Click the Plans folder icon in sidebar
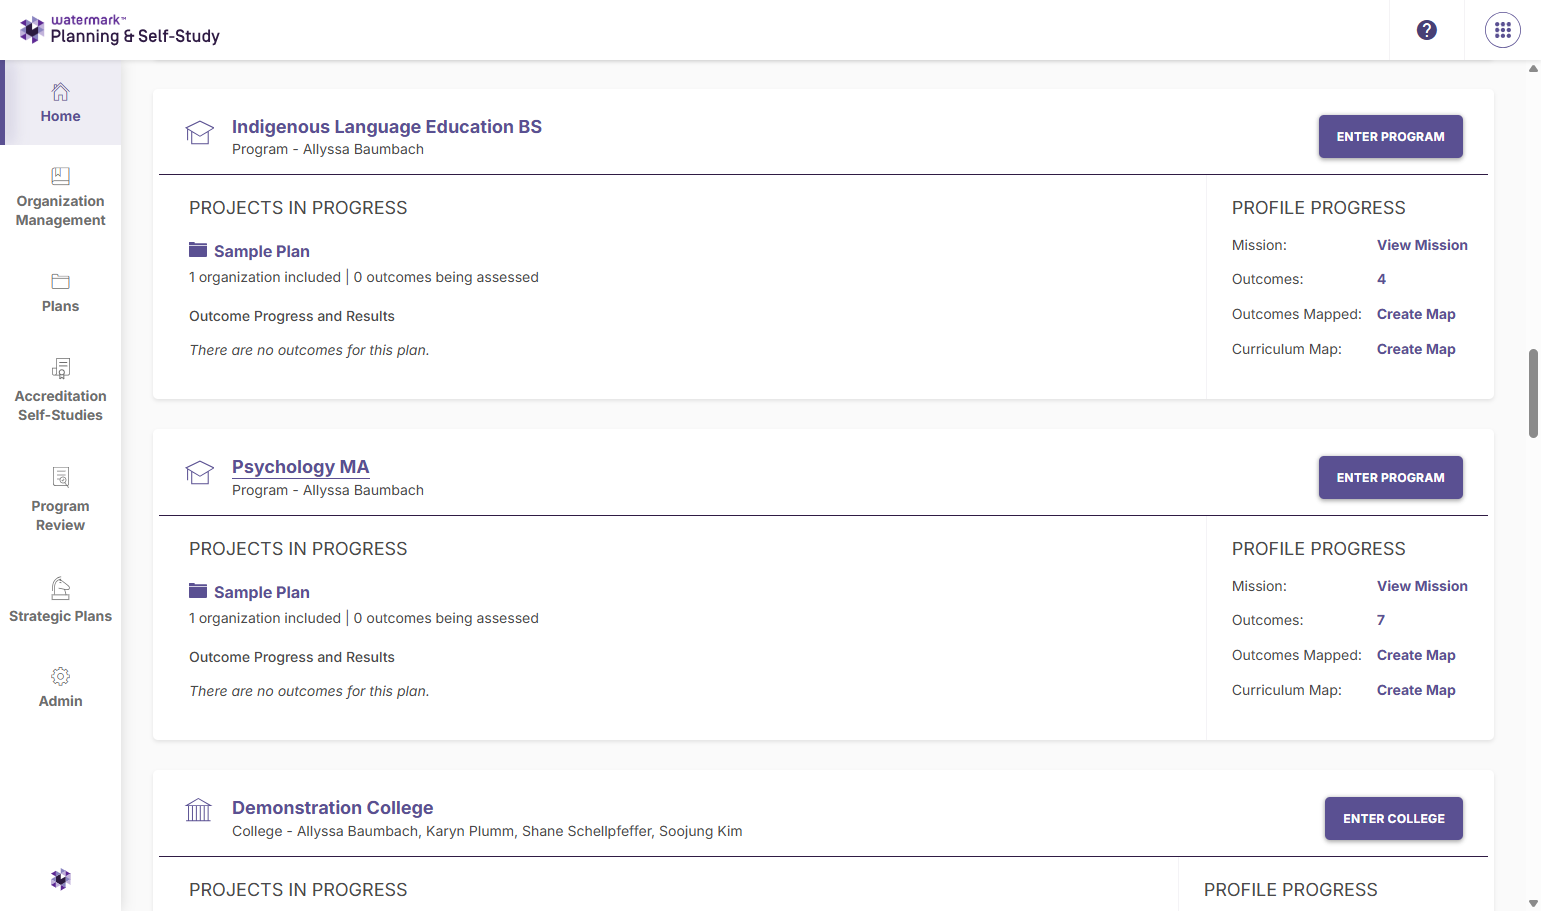1541x911 pixels. (x=61, y=282)
